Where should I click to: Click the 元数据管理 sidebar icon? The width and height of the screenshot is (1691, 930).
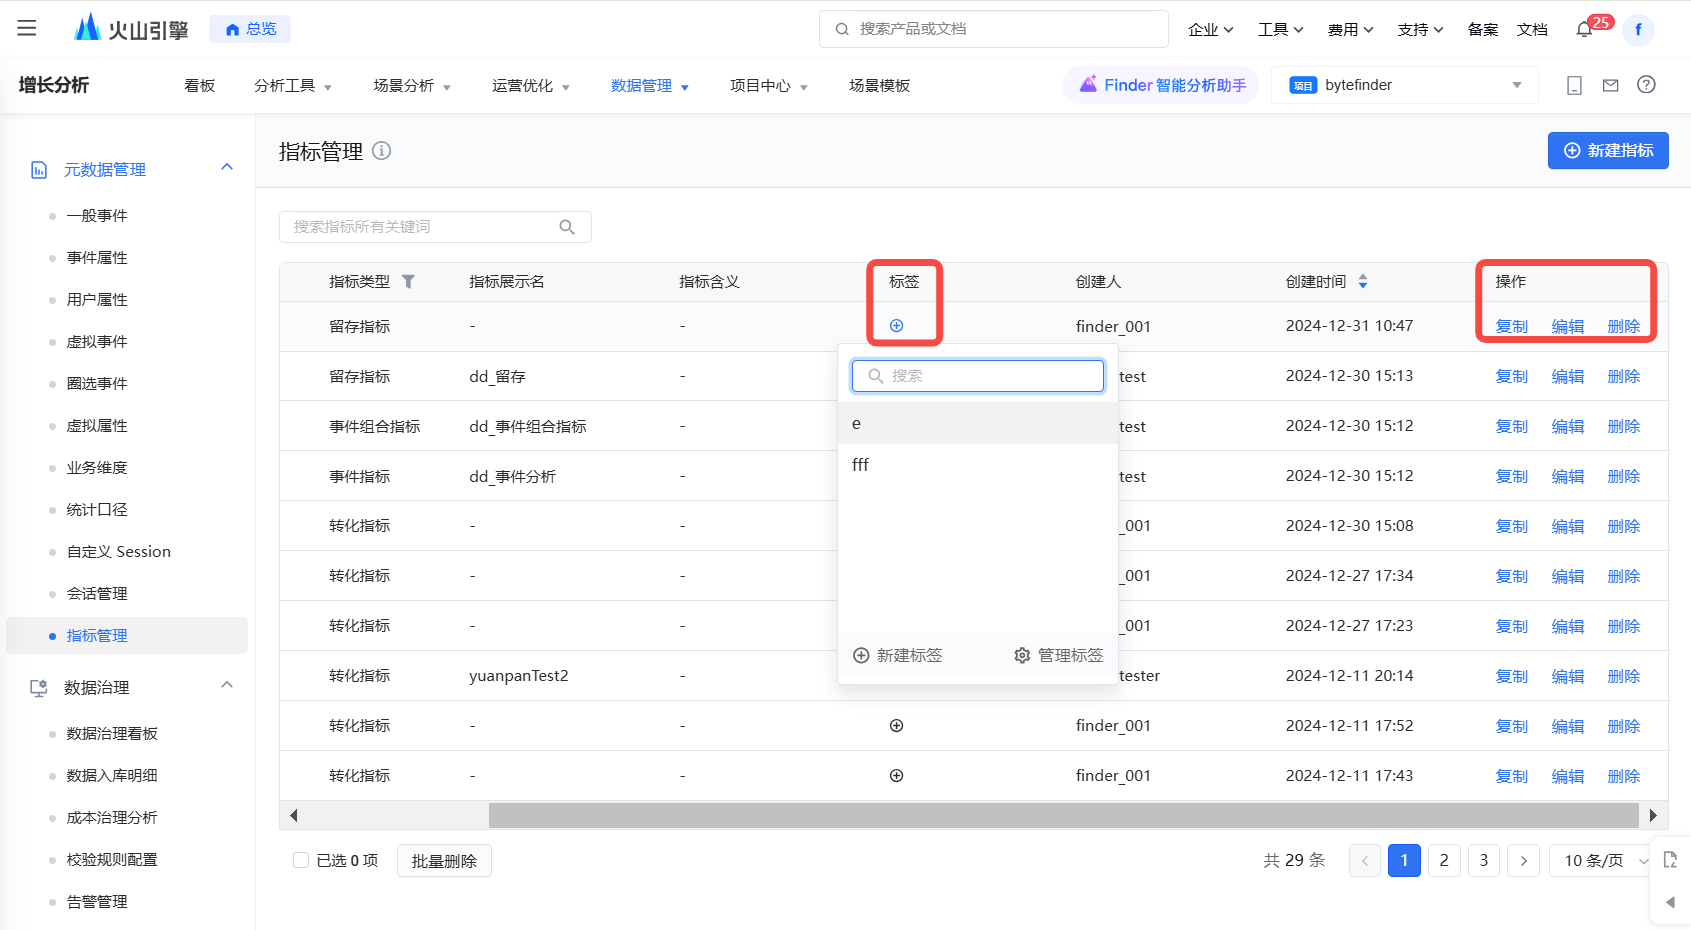[39, 170]
